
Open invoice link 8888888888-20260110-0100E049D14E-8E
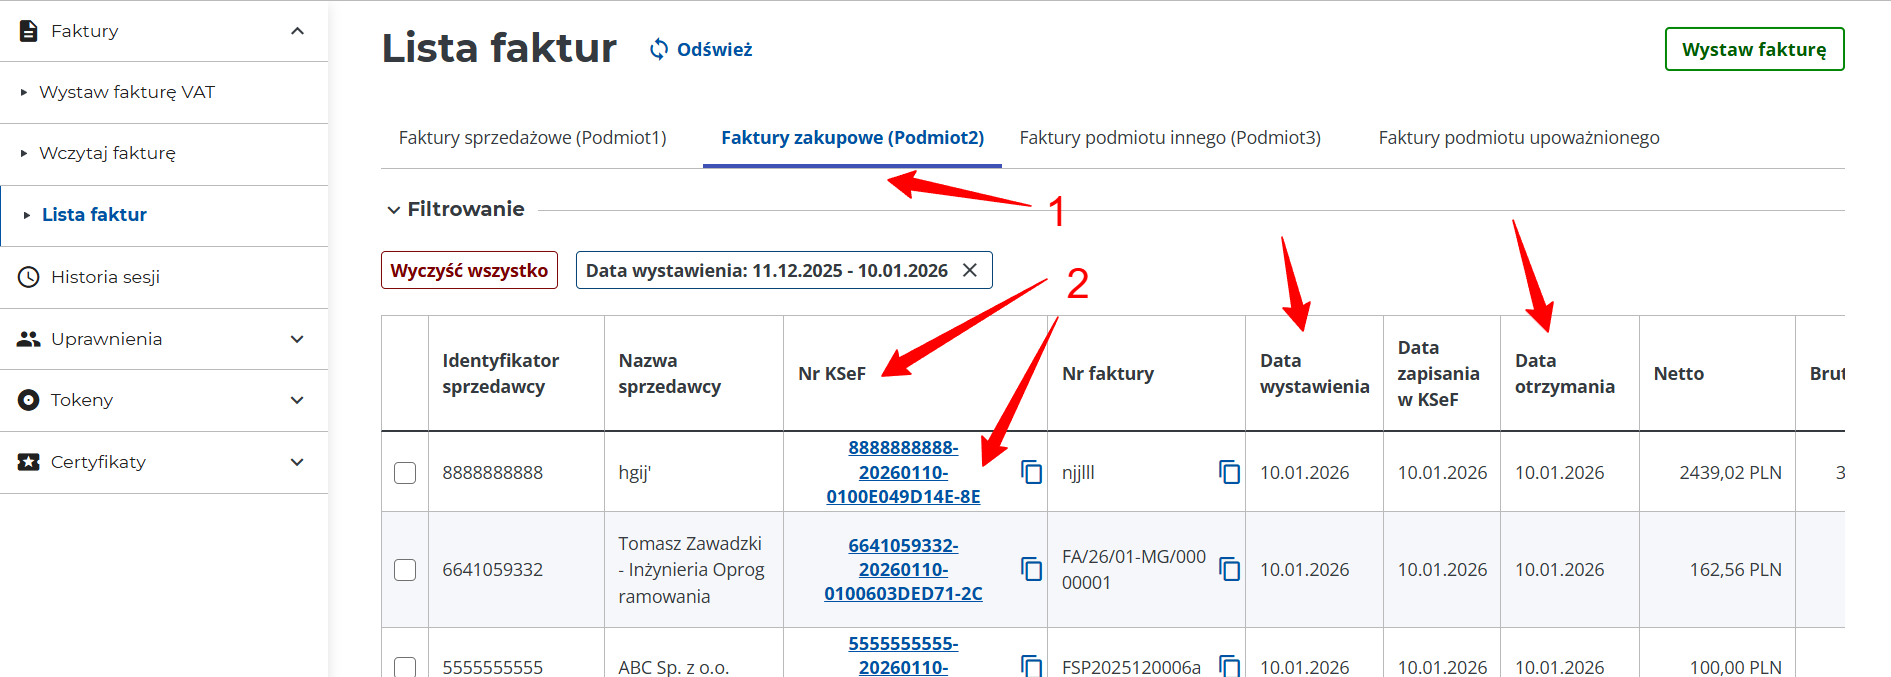[x=903, y=472]
